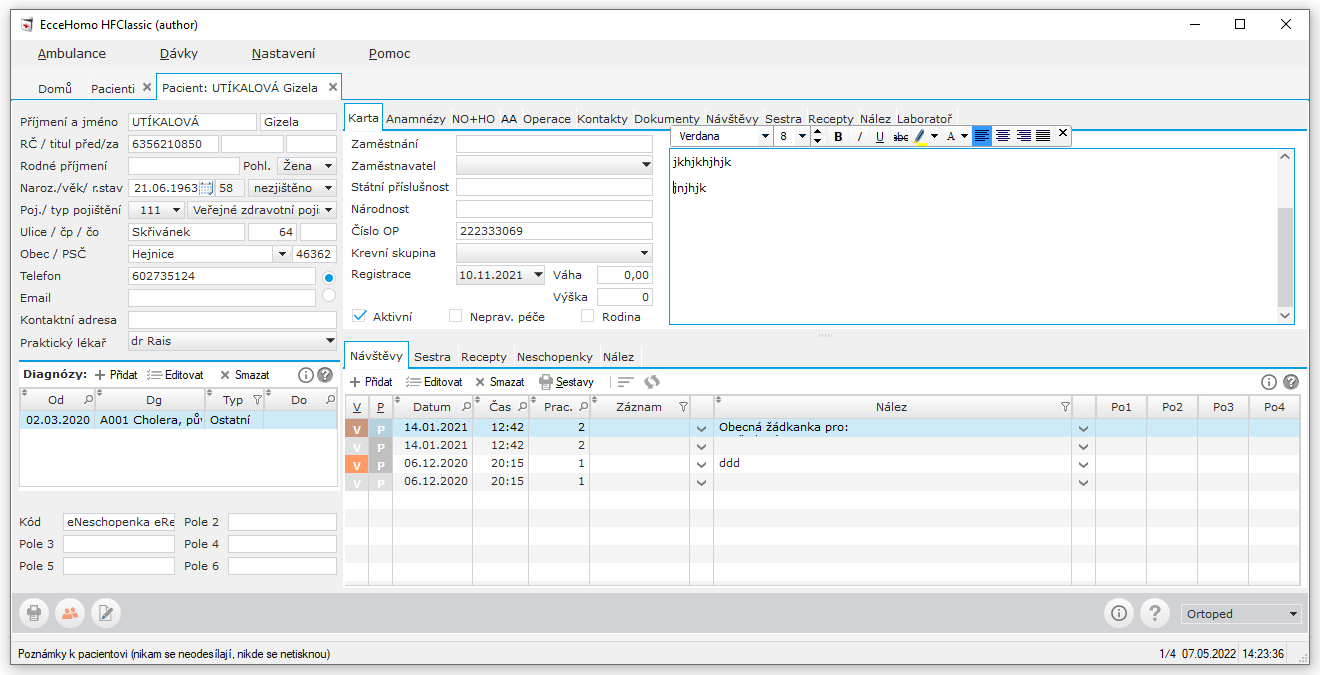Select the radio button beside Email
The width and height of the screenshot is (1320, 675).
329,296
